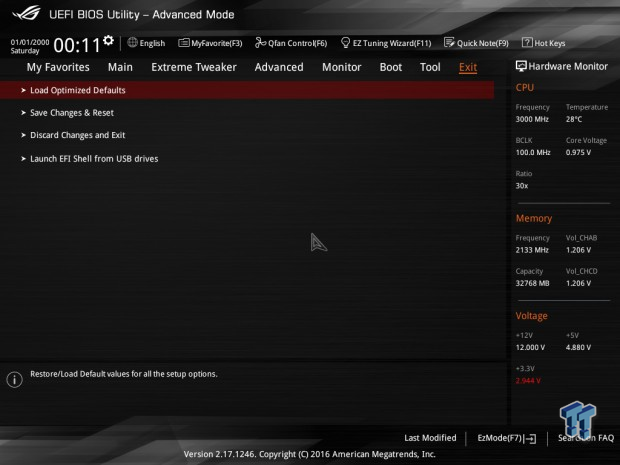This screenshot has height=465, width=620.
Task: Click CPU temperature value 28°C
Action: tap(574, 119)
